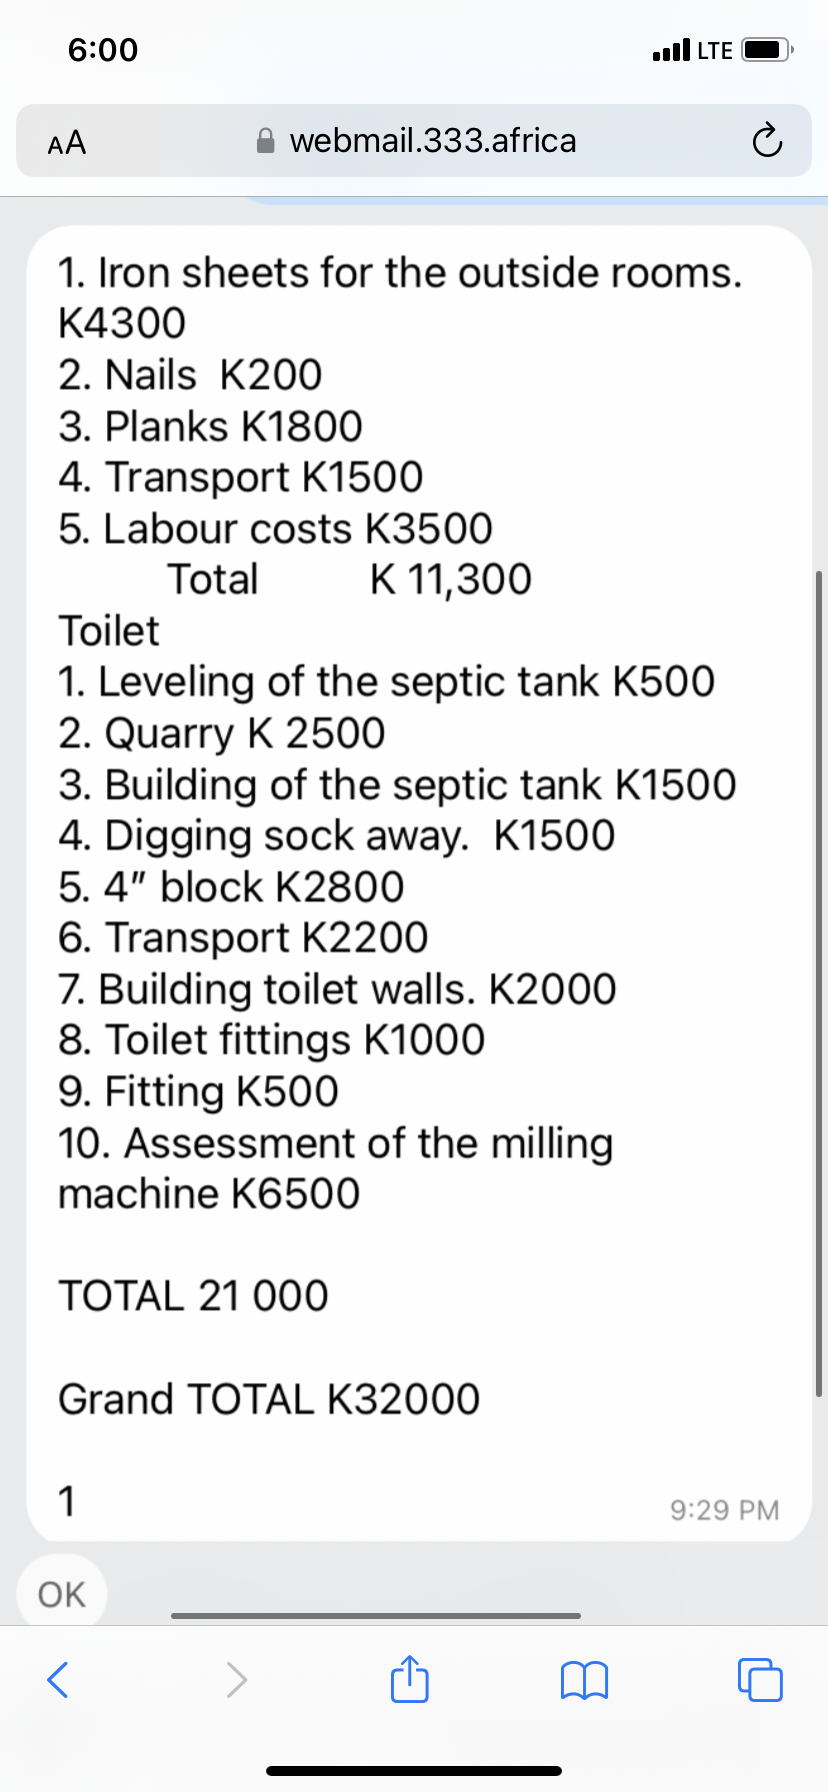Tap the 6:00 status bar clock
This screenshot has height=1792, width=828.
coord(103,49)
